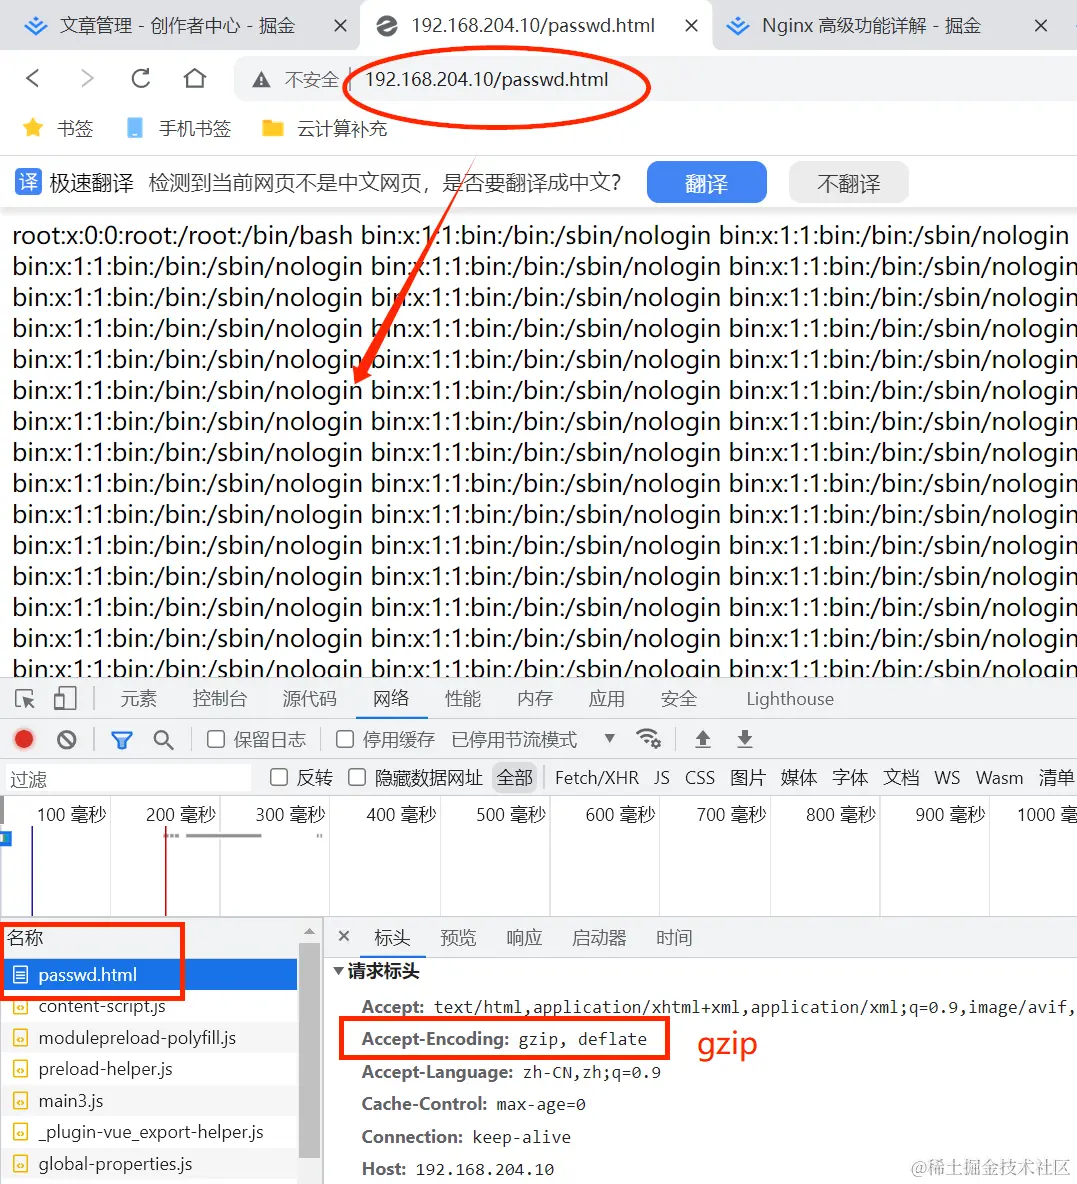Toggle the device toolbar icon

[x=64, y=698]
